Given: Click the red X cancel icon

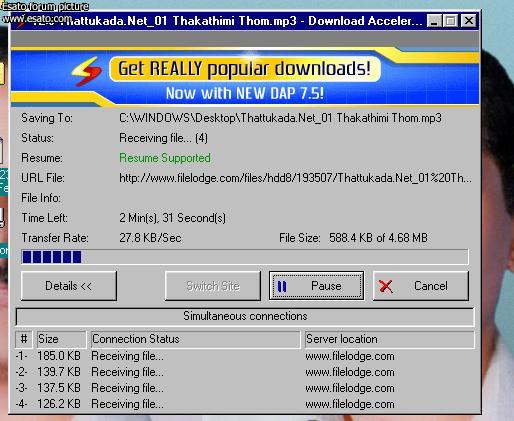Looking at the screenshot, I should click(386, 286).
